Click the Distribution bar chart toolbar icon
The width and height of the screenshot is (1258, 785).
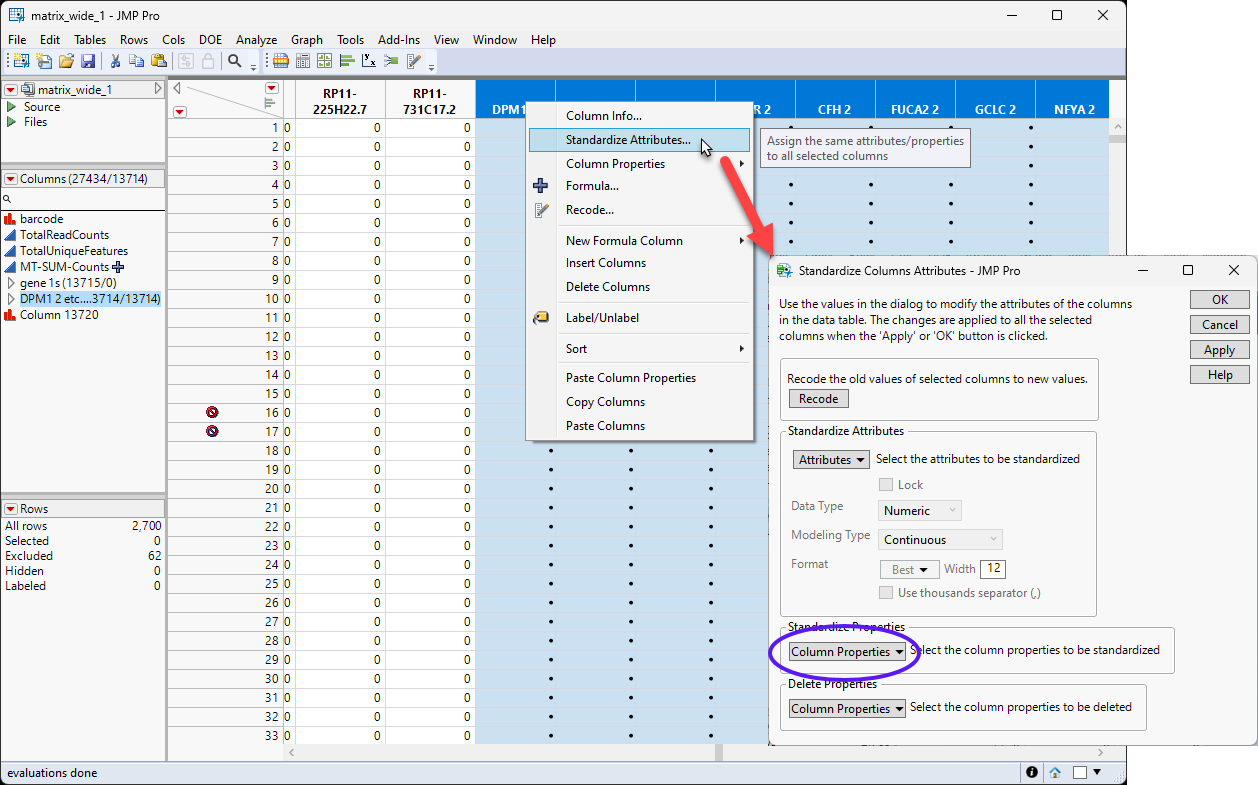click(x=347, y=61)
